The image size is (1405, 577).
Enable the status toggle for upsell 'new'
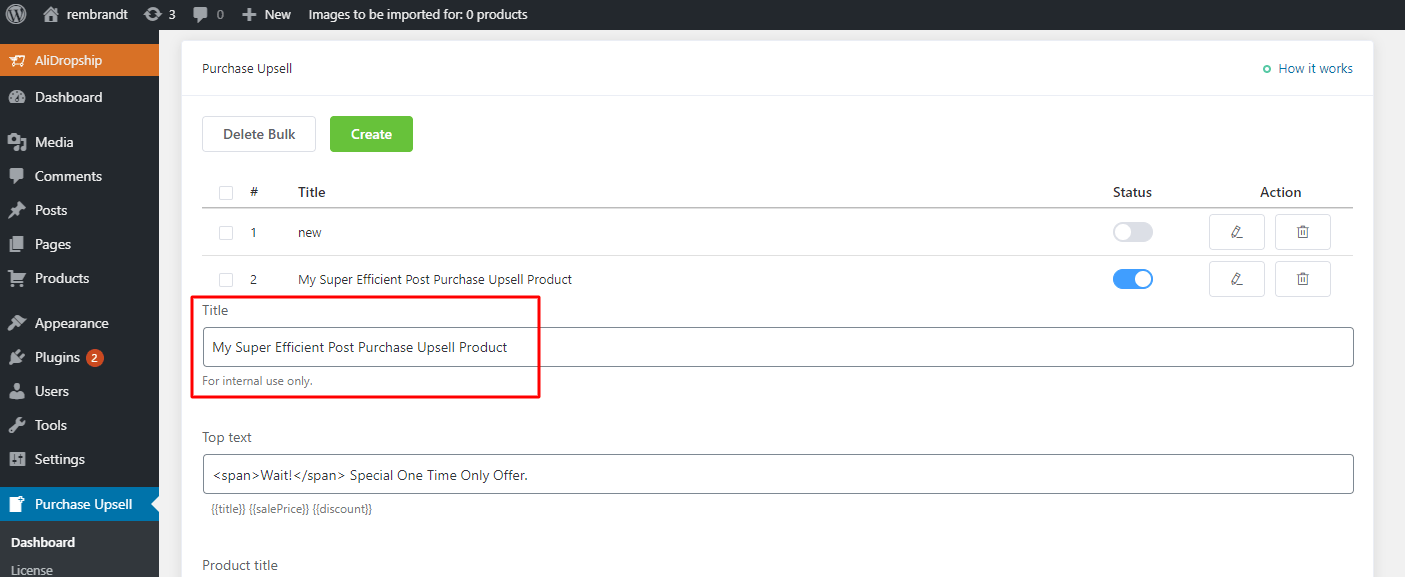coord(1132,231)
